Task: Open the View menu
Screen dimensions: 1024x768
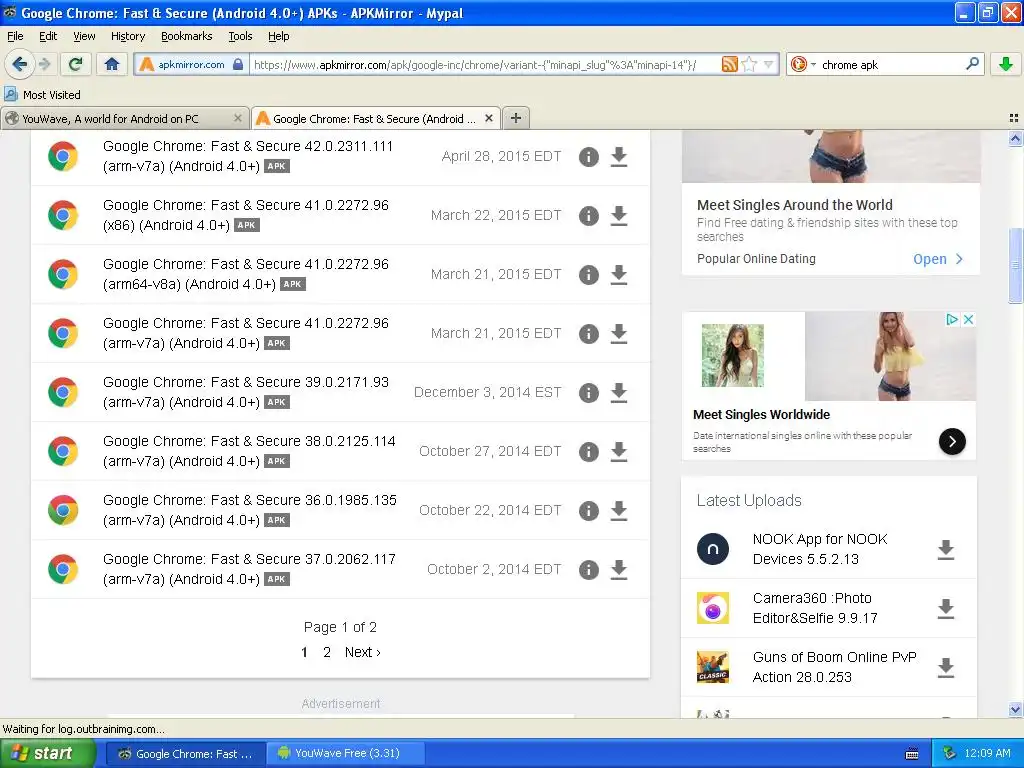Action: [x=84, y=36]
